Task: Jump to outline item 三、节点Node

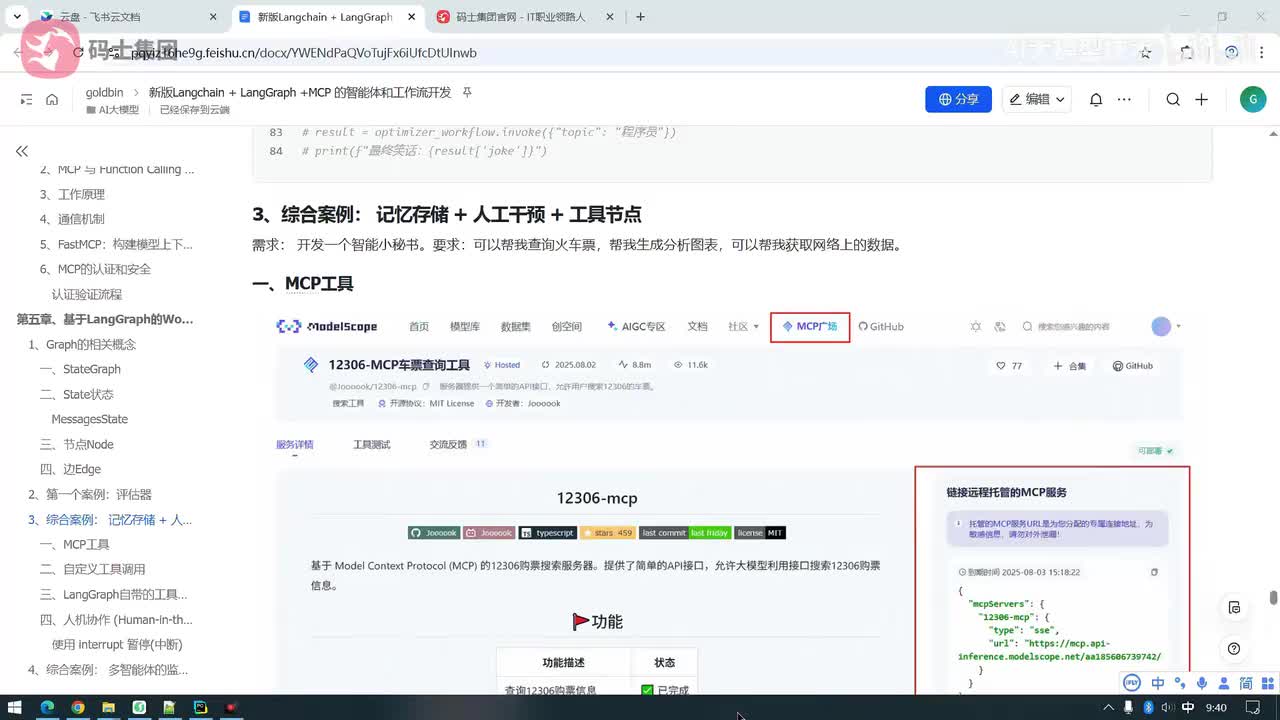Action: click(x=77, y=444)
